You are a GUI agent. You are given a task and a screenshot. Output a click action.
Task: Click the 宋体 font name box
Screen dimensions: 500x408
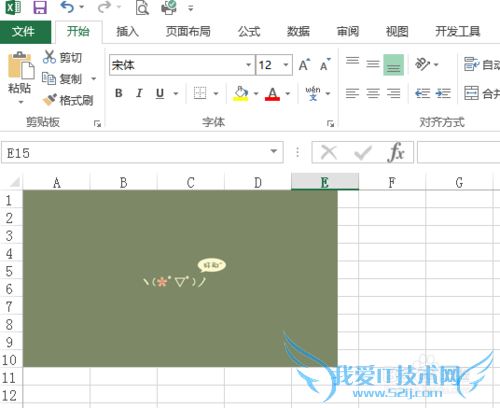coord(177,65)
